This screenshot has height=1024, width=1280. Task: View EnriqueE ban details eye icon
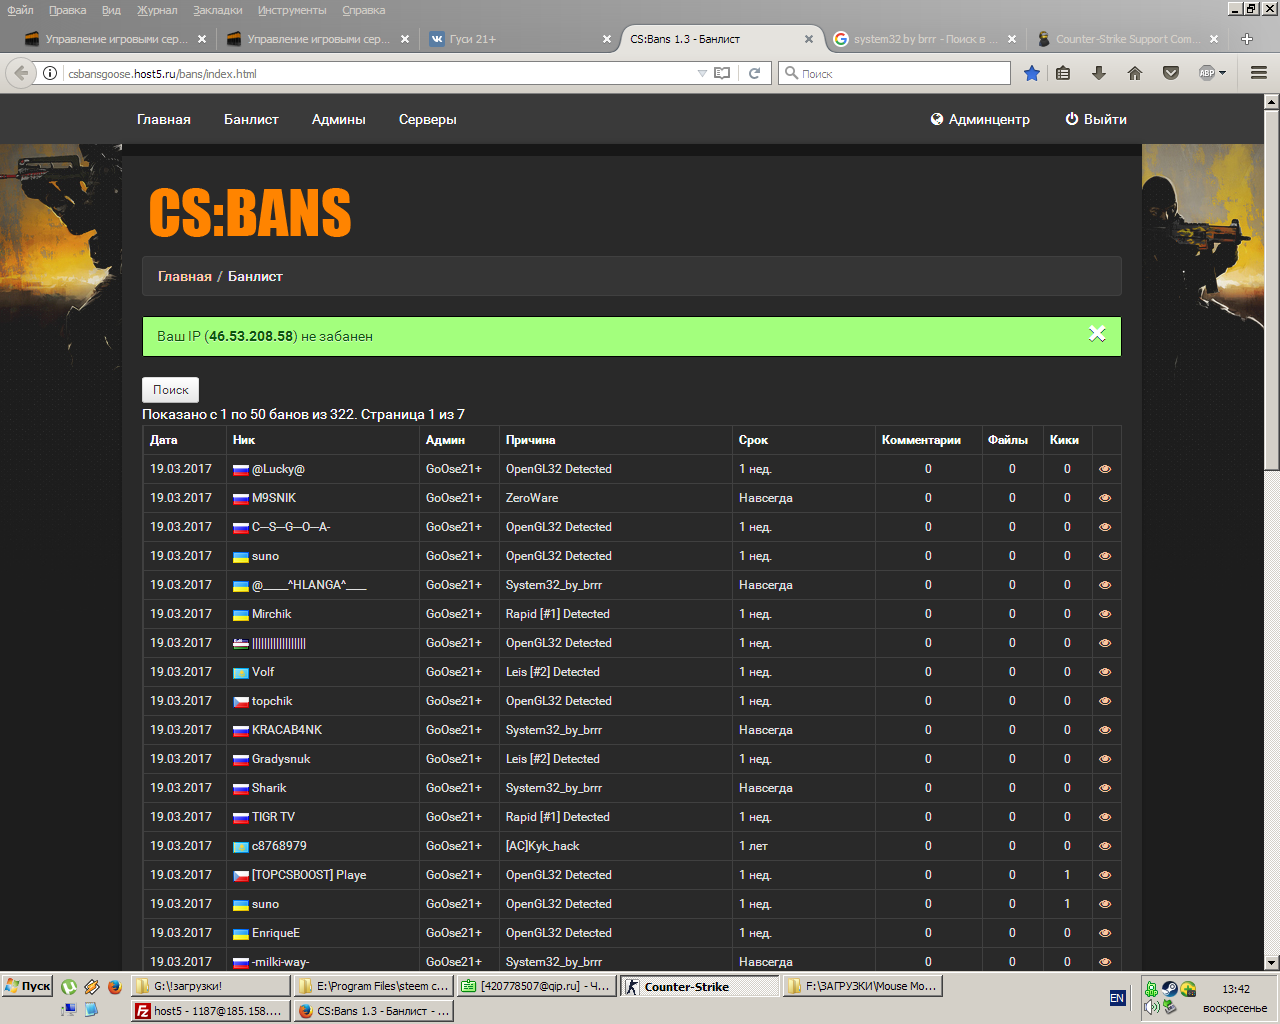1105,933
